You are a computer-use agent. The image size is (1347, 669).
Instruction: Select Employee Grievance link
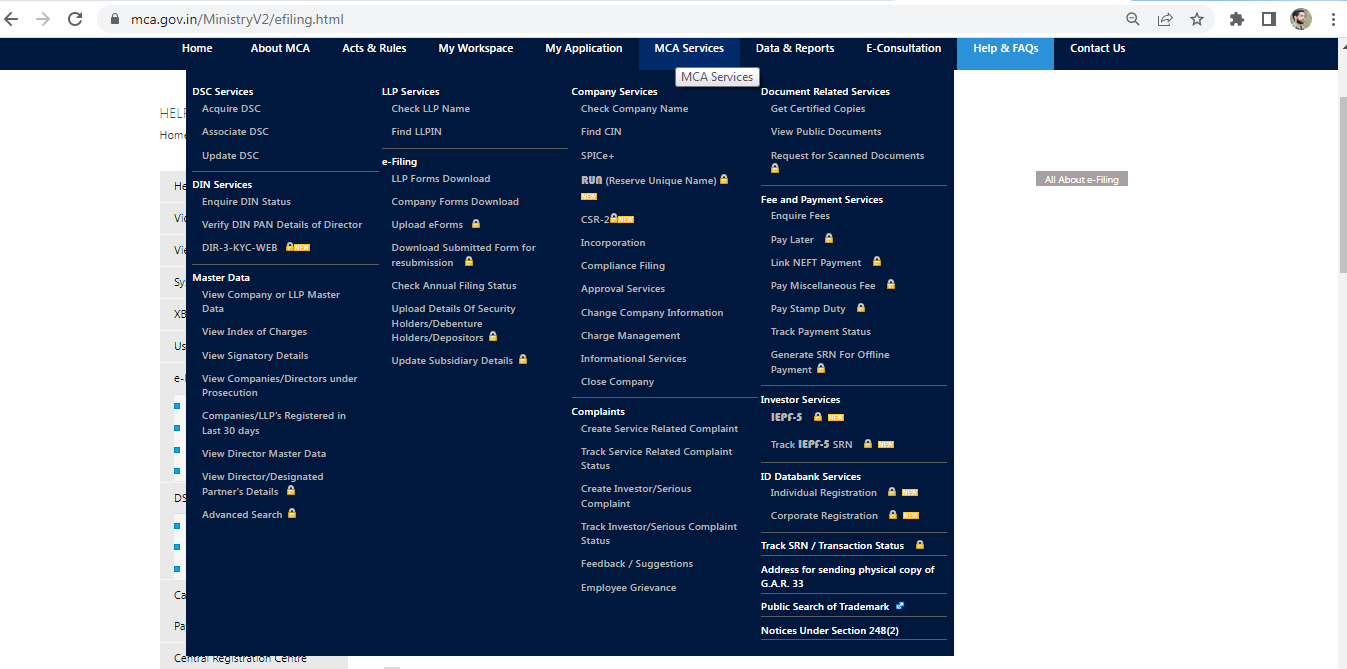click(628, 587)
